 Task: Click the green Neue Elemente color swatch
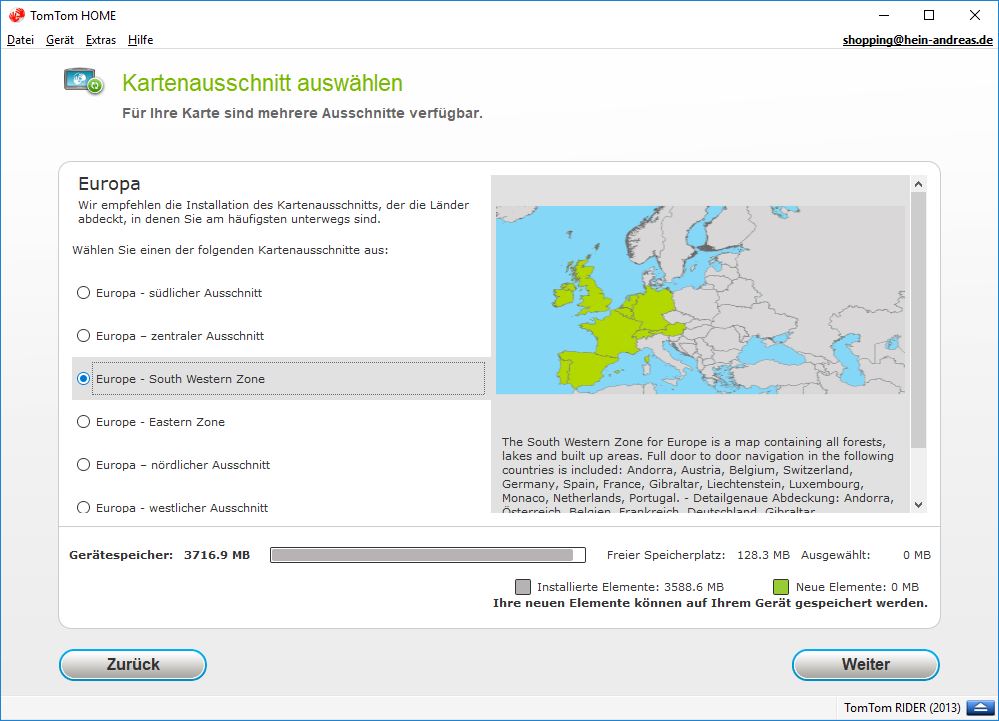point(781,587)
